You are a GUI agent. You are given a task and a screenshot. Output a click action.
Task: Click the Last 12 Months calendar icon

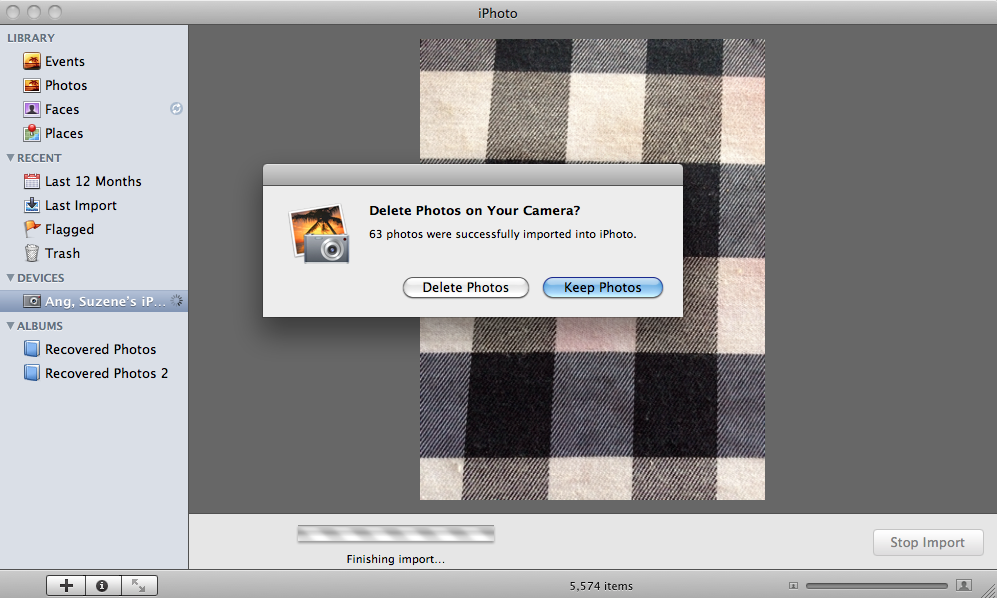coord(32,181)
